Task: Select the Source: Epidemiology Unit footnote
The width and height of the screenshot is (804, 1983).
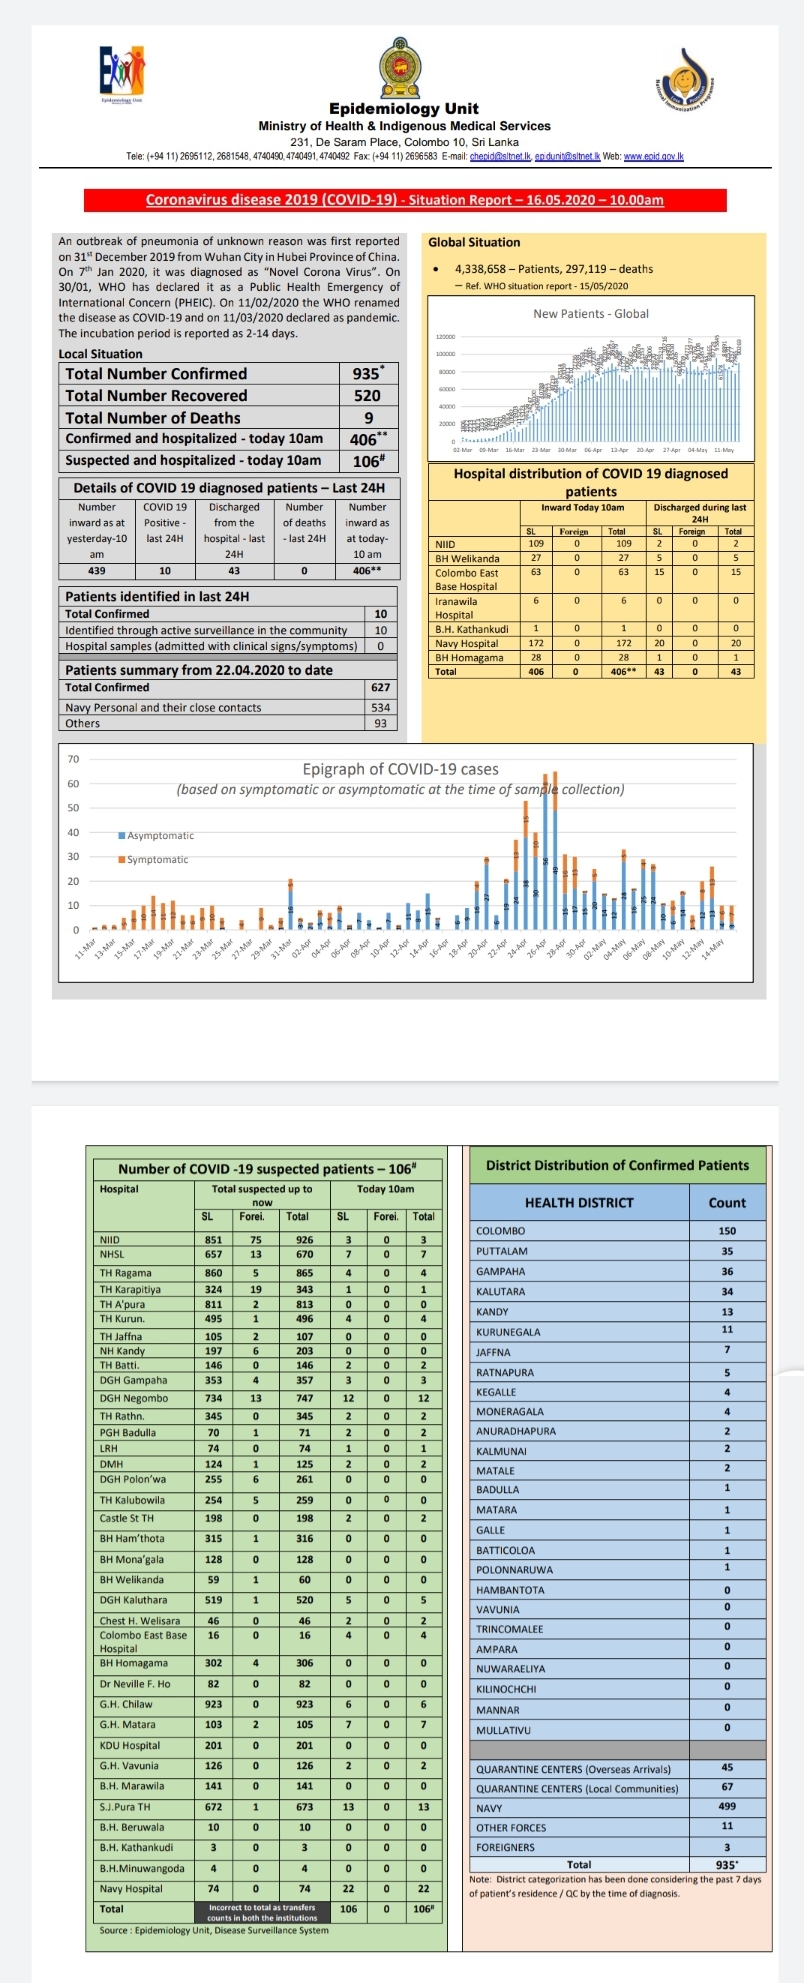Action: coord(214,1930)
